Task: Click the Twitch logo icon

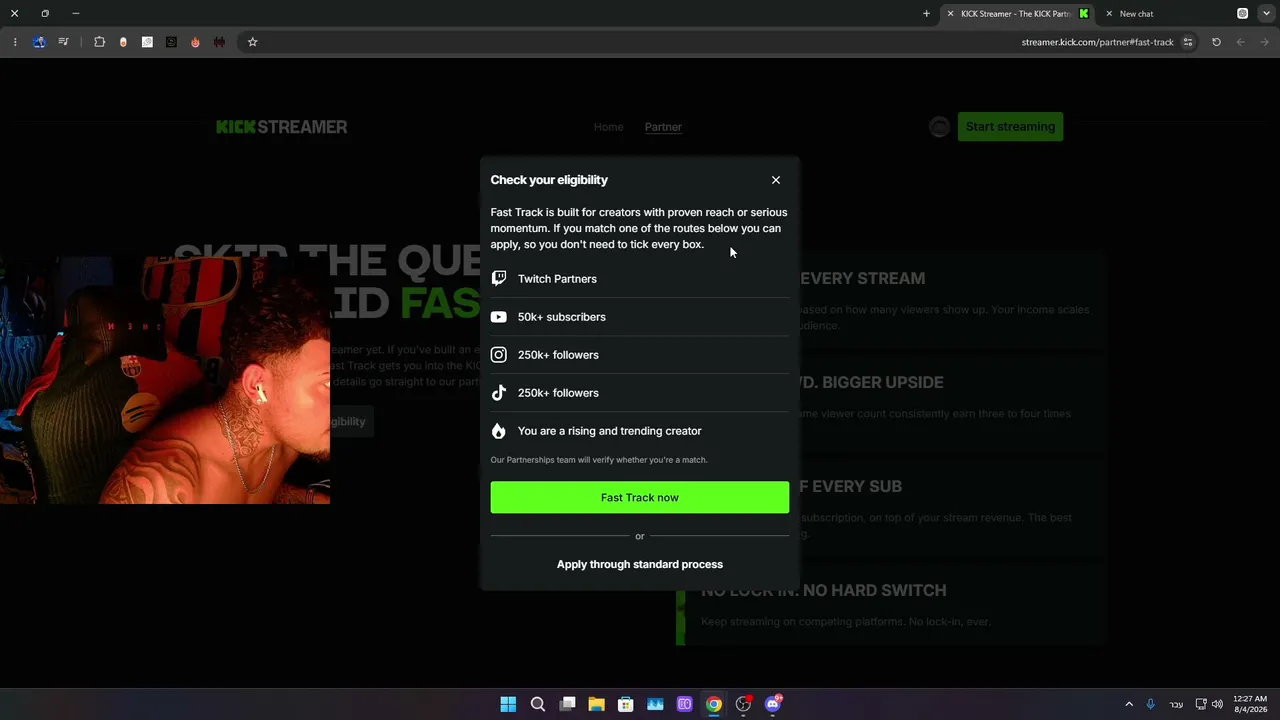Action: pos(499,279)
